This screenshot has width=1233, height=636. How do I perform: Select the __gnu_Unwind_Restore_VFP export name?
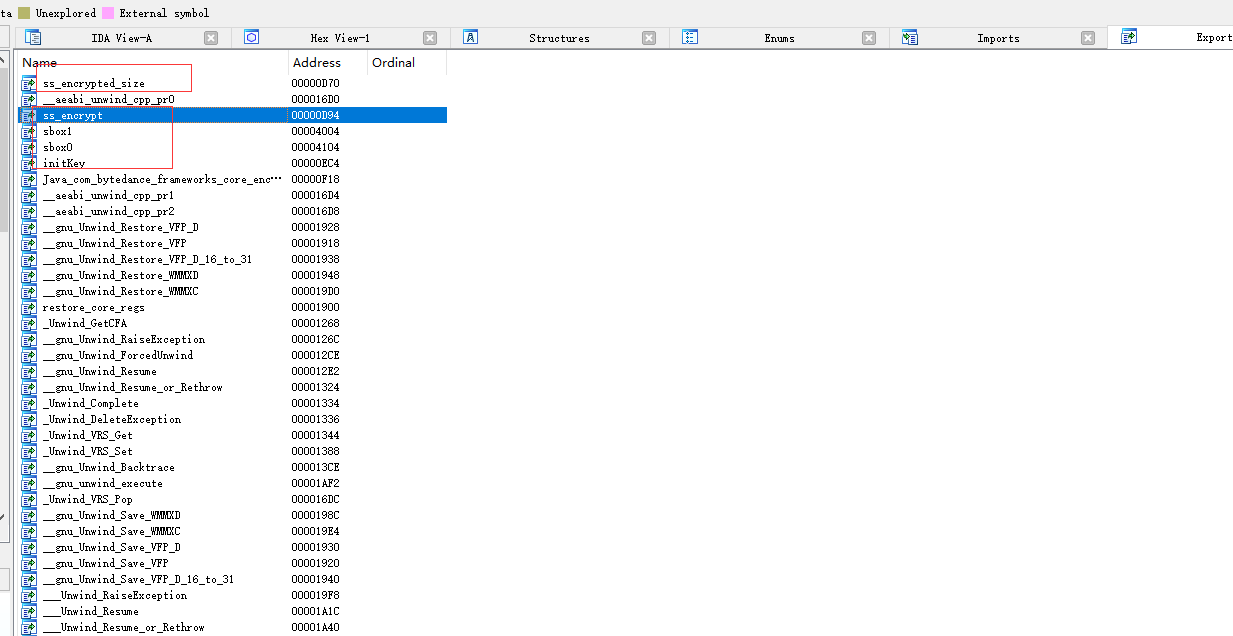[114, 244]
